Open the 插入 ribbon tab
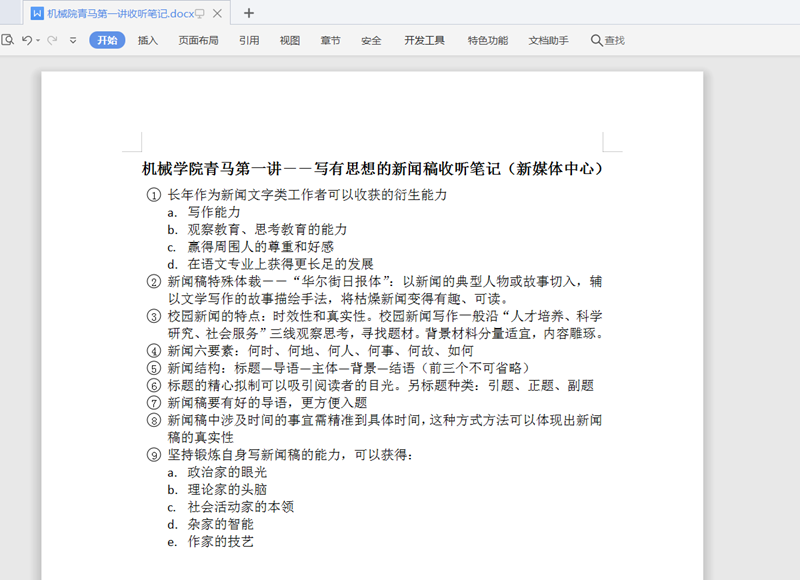The width and height of the screenshot is (800, 580). [148, 40]
